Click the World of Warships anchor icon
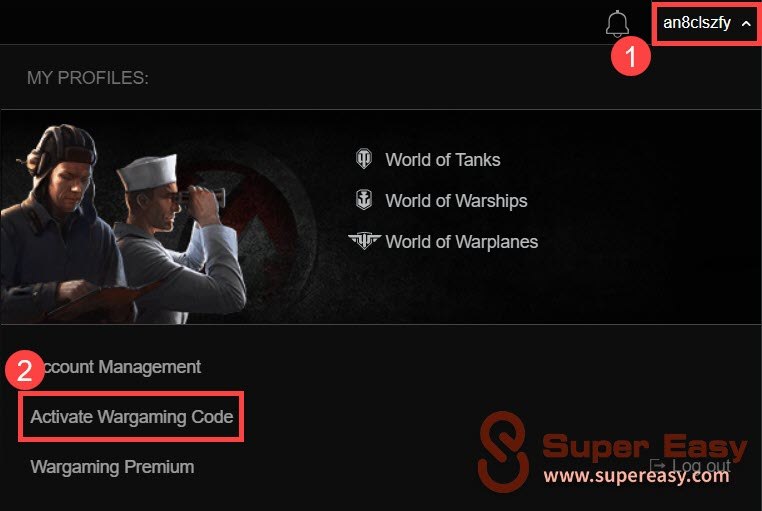This screenshot has width=762, height=511. coord(364,200)
